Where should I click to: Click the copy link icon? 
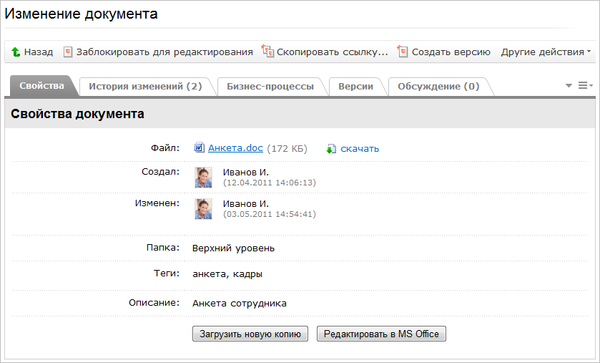(x=267, y=51)
